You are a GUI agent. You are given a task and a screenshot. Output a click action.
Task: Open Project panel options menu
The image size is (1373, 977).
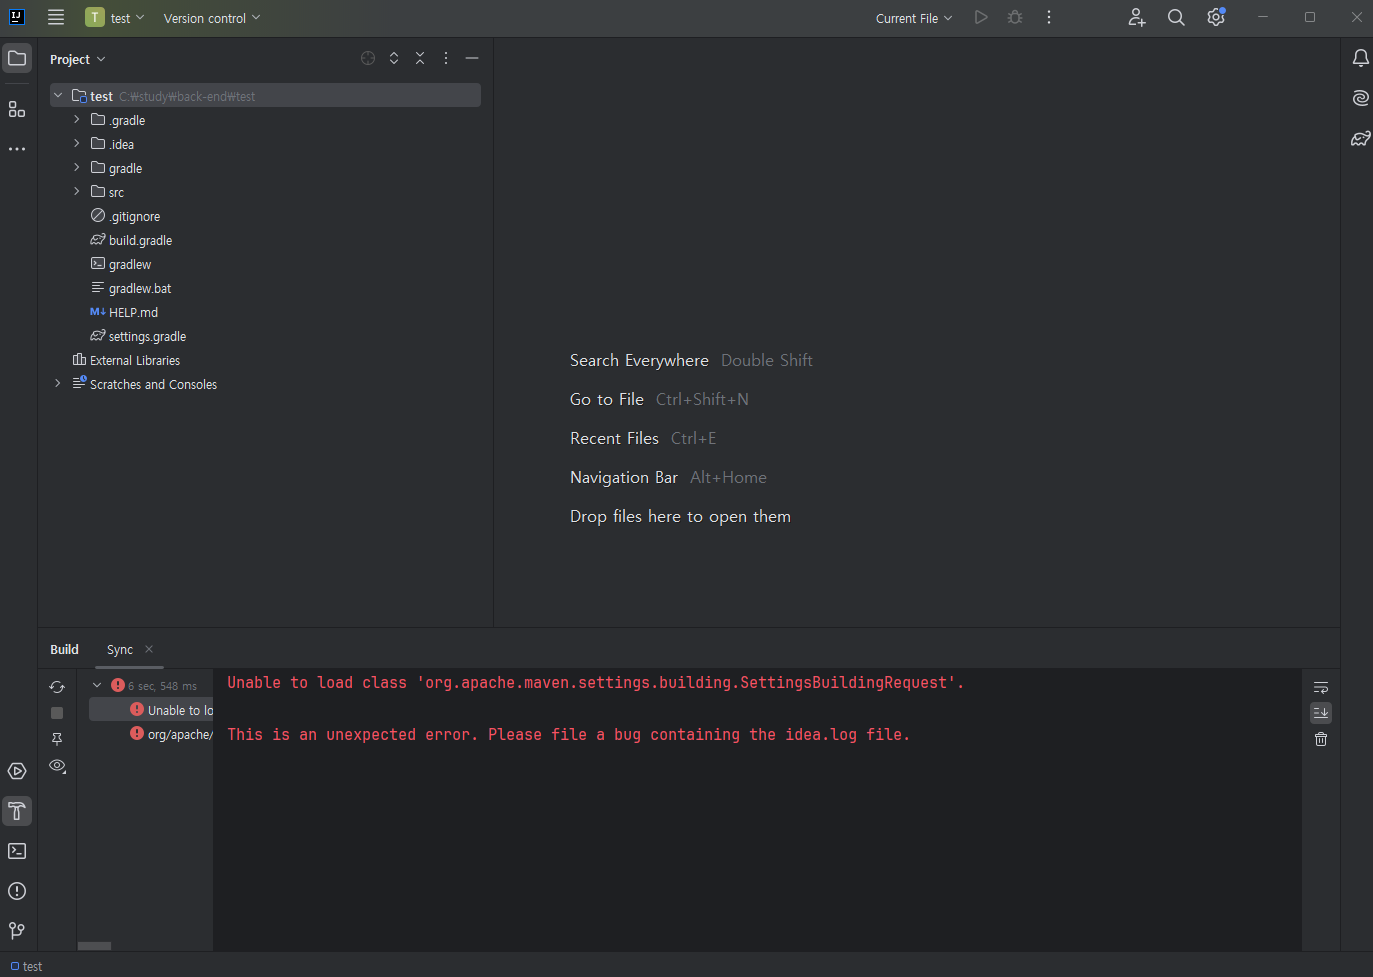(x=446, y=58)
